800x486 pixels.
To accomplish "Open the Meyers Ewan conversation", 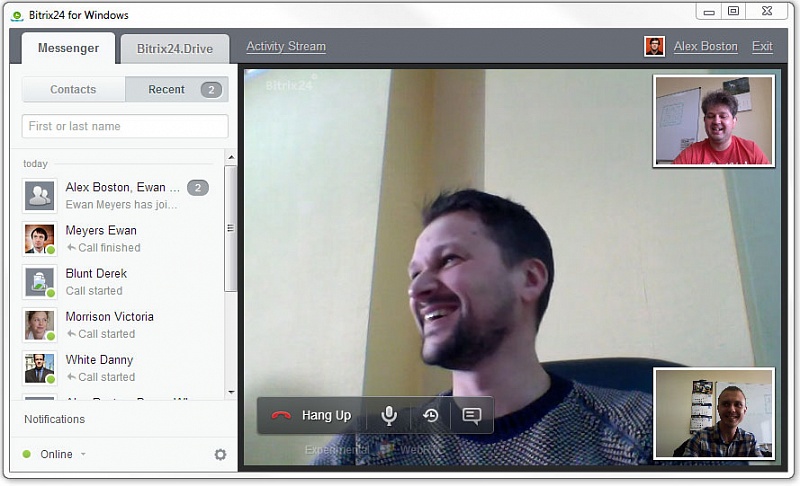I will pyautogui.click(x=117, y=239).
